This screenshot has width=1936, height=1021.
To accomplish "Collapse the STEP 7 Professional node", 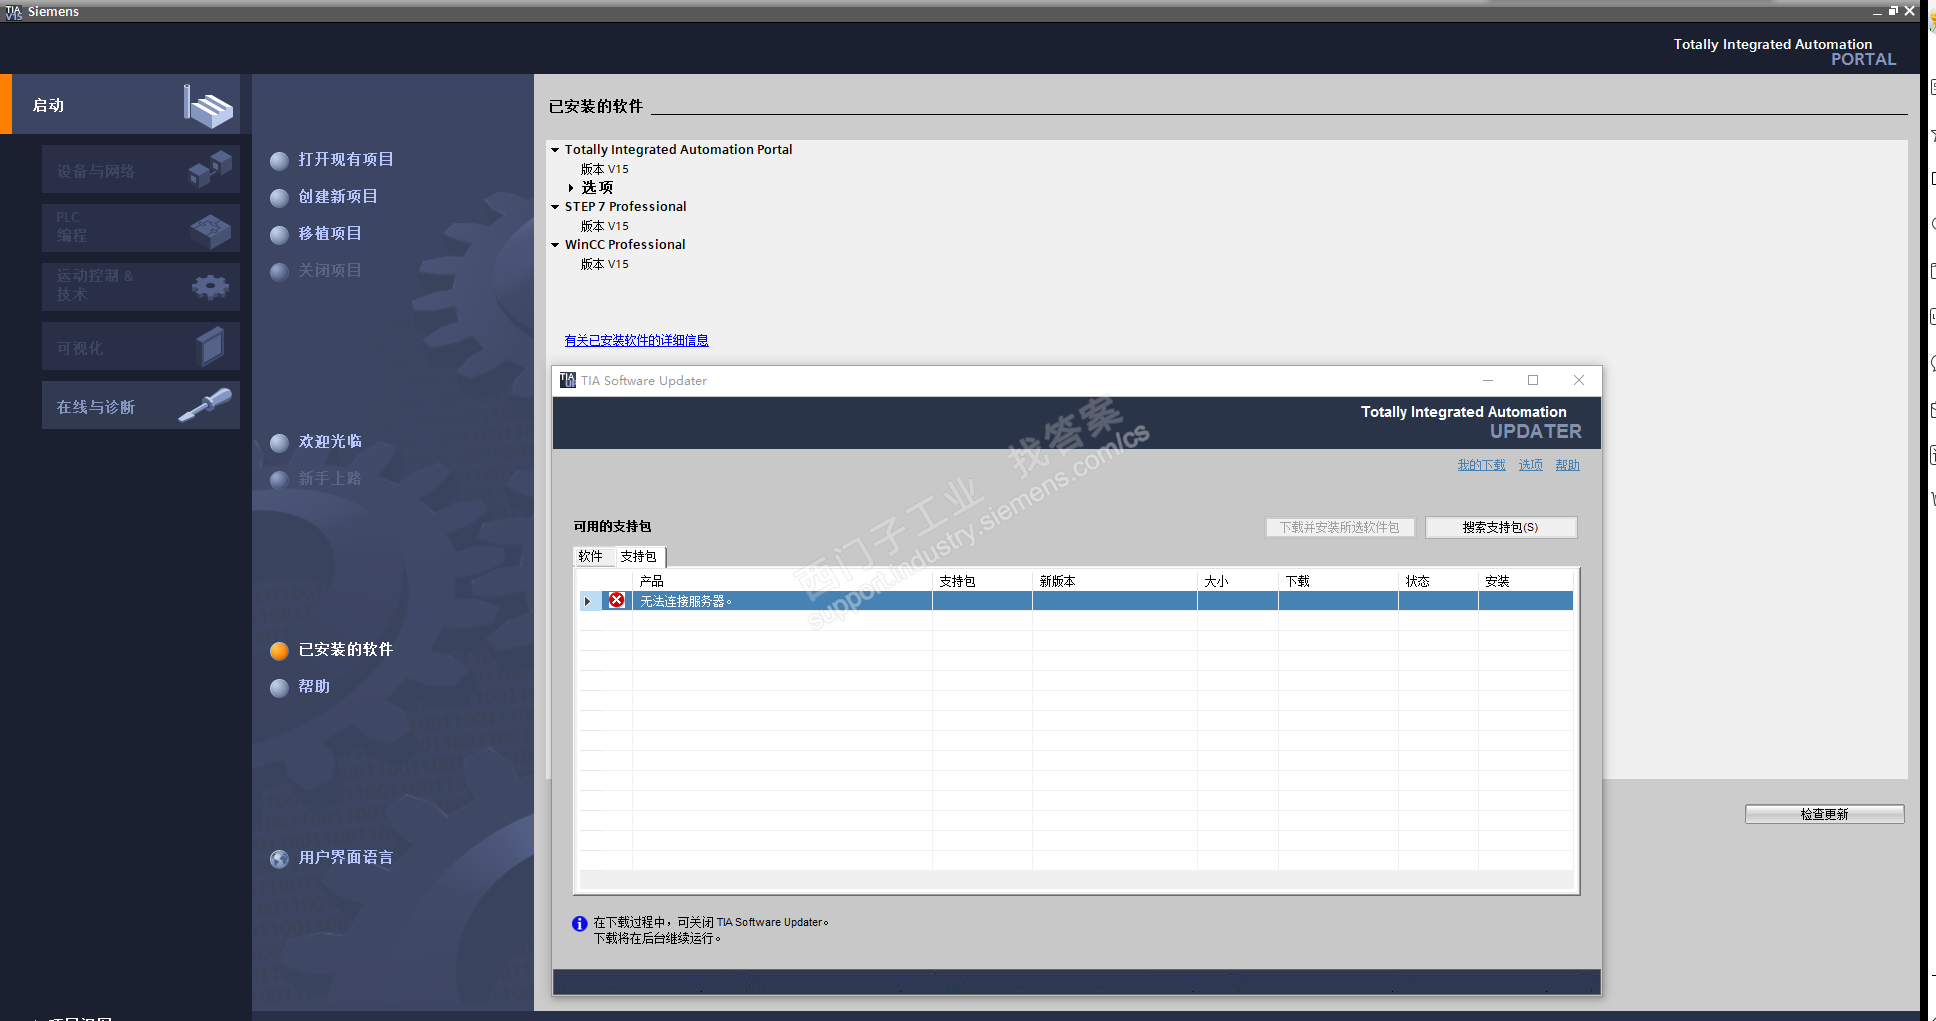I will 555,207.
